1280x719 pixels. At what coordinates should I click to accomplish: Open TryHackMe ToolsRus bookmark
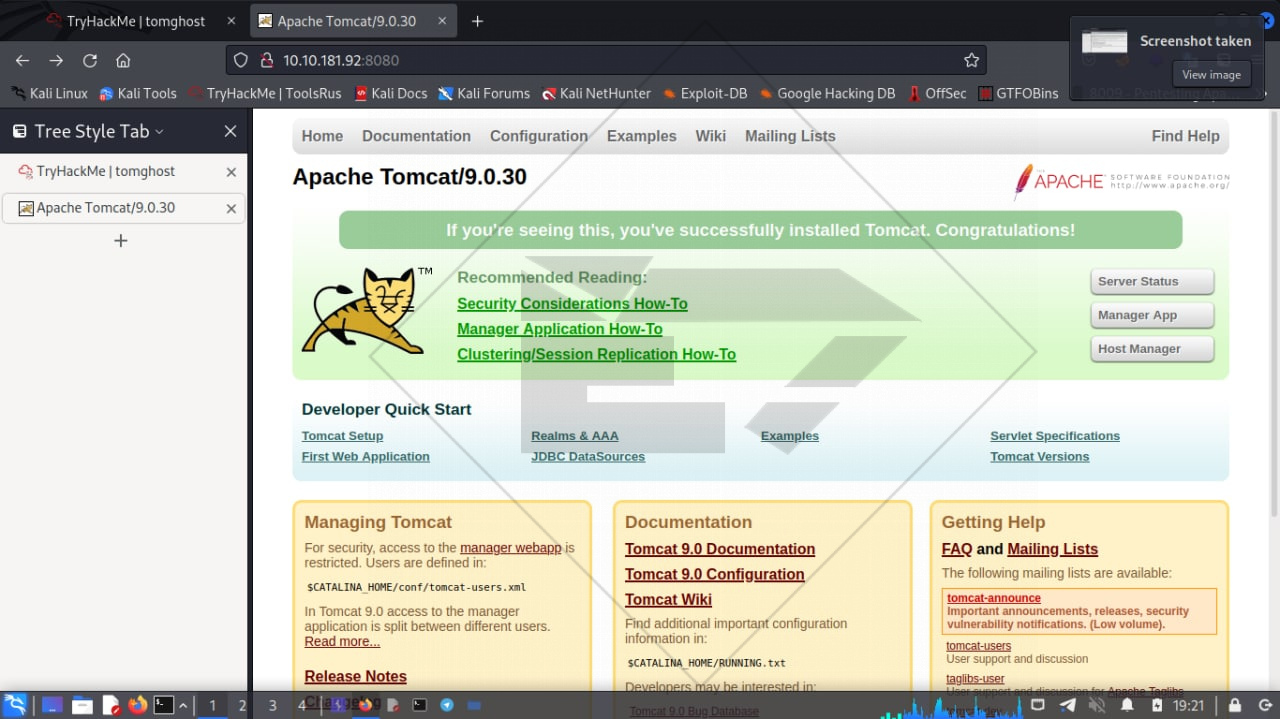click(x=264, y=93)
